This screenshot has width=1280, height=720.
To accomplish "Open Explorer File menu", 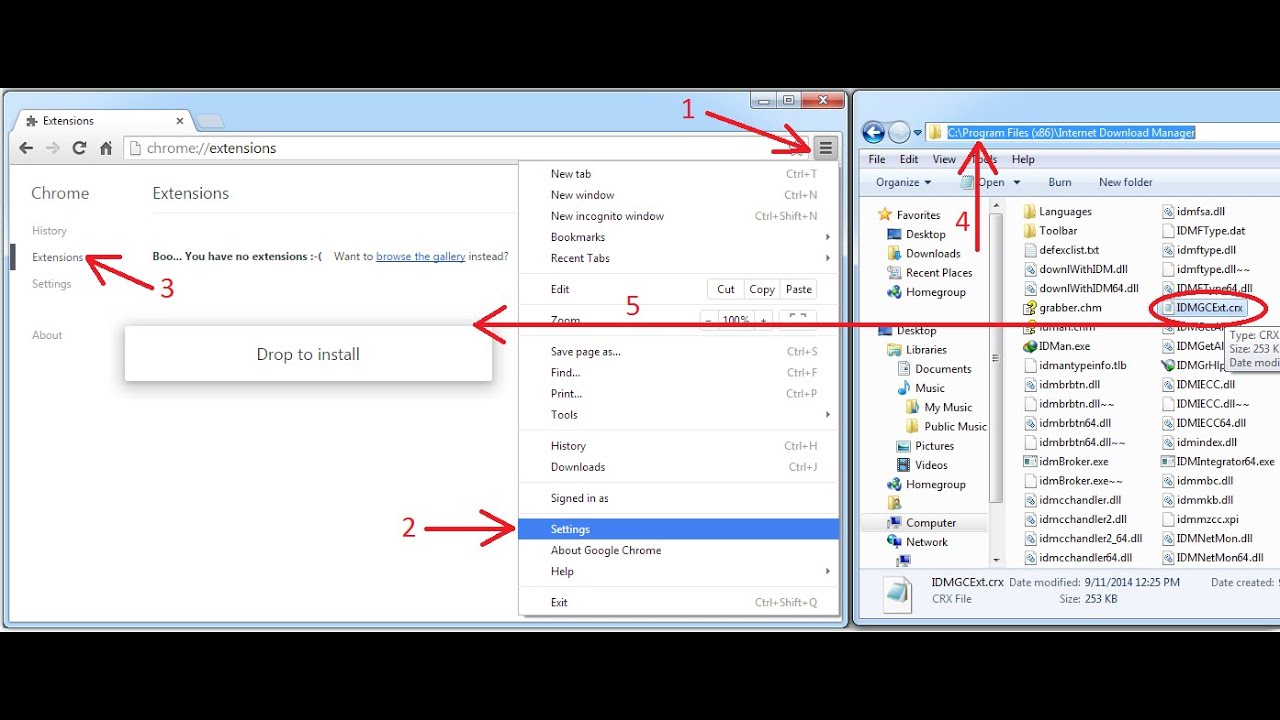I will click(877, 159).
